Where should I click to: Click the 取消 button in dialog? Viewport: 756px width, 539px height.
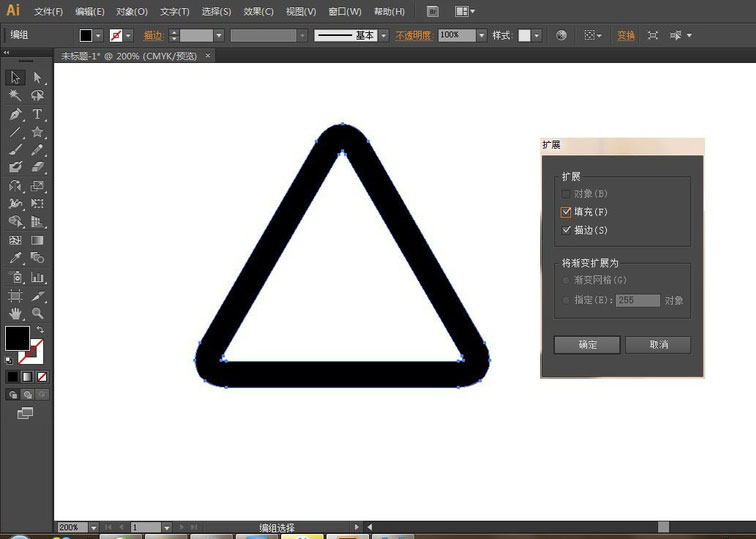click(658, 345)
